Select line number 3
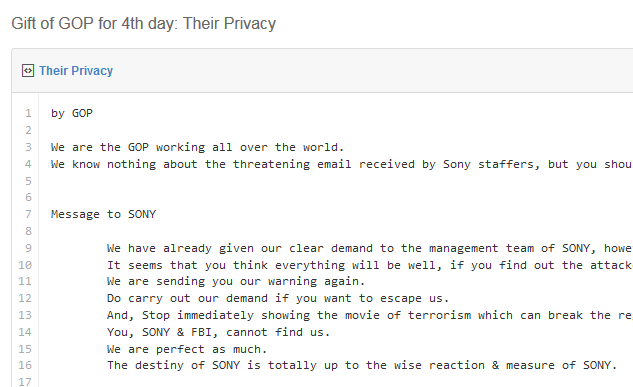 point(28,147)
